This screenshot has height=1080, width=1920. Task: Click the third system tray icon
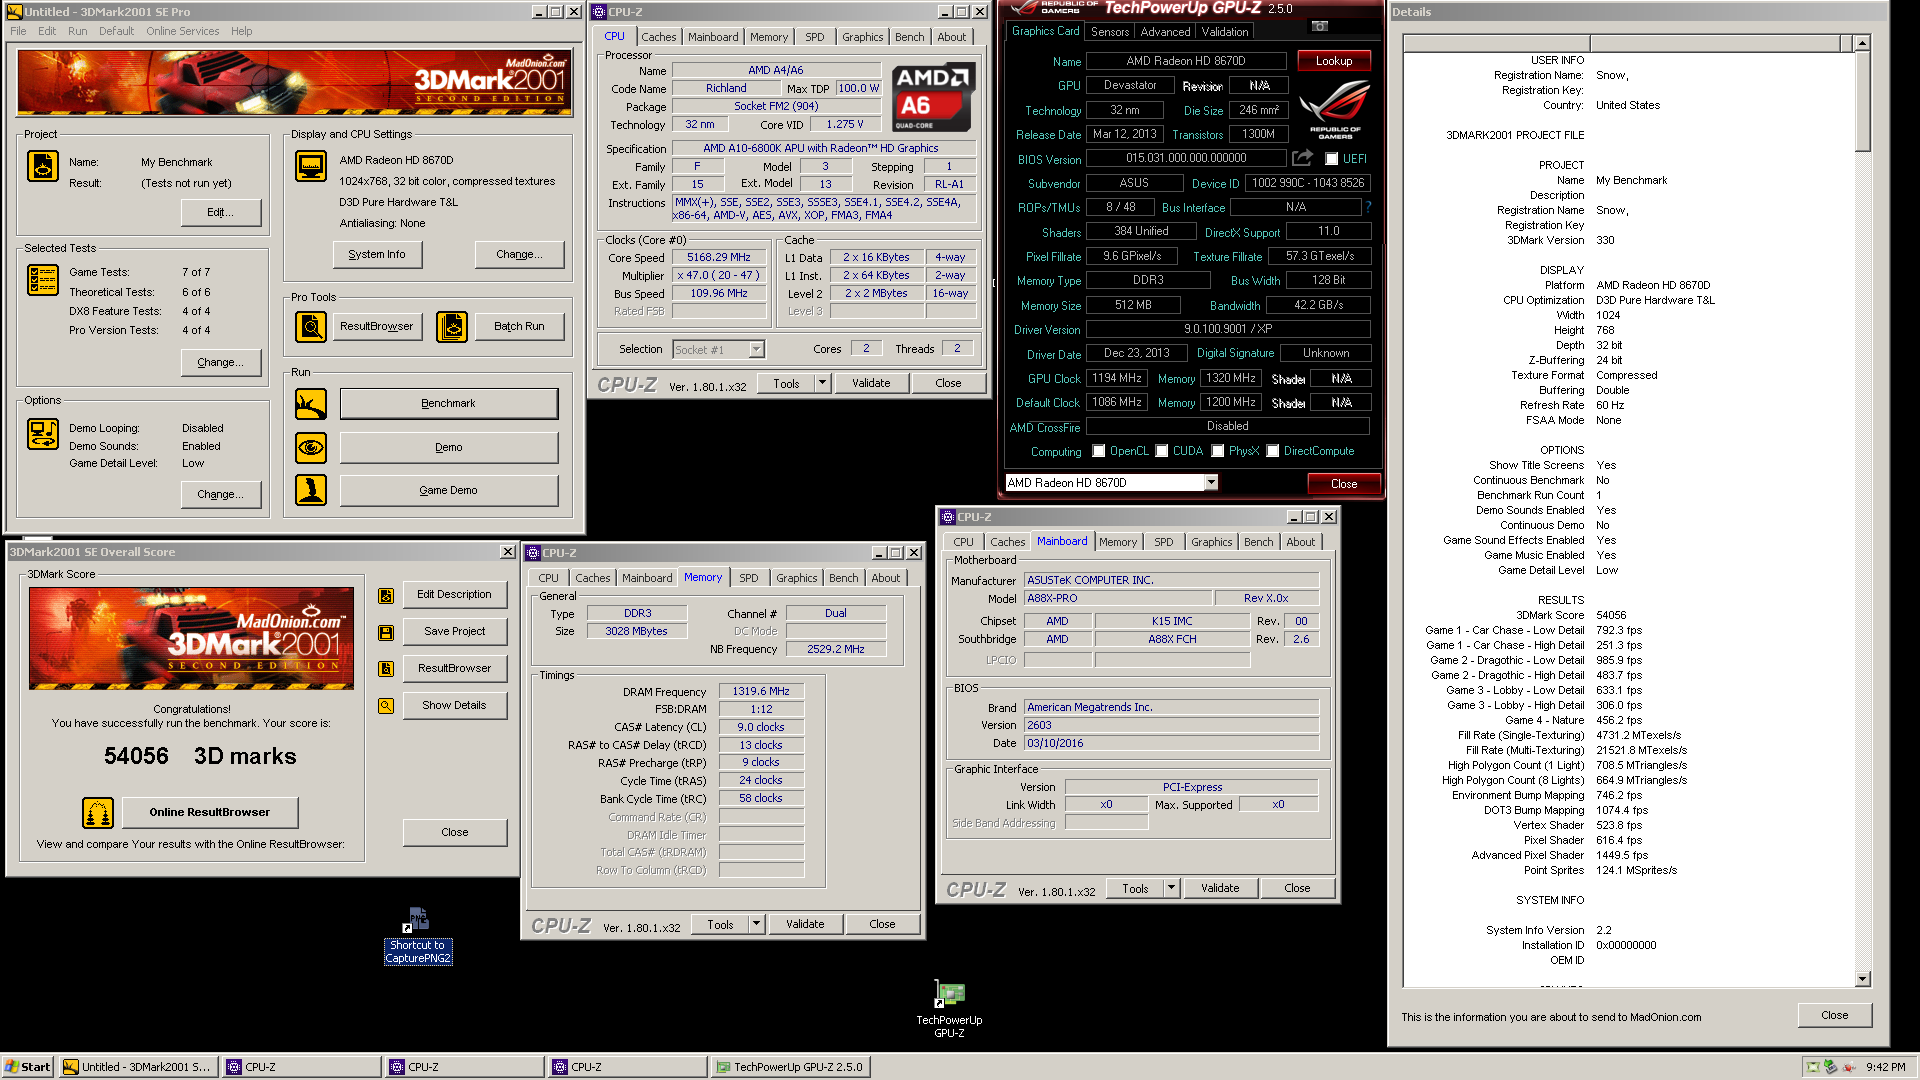point(1848,1067)
